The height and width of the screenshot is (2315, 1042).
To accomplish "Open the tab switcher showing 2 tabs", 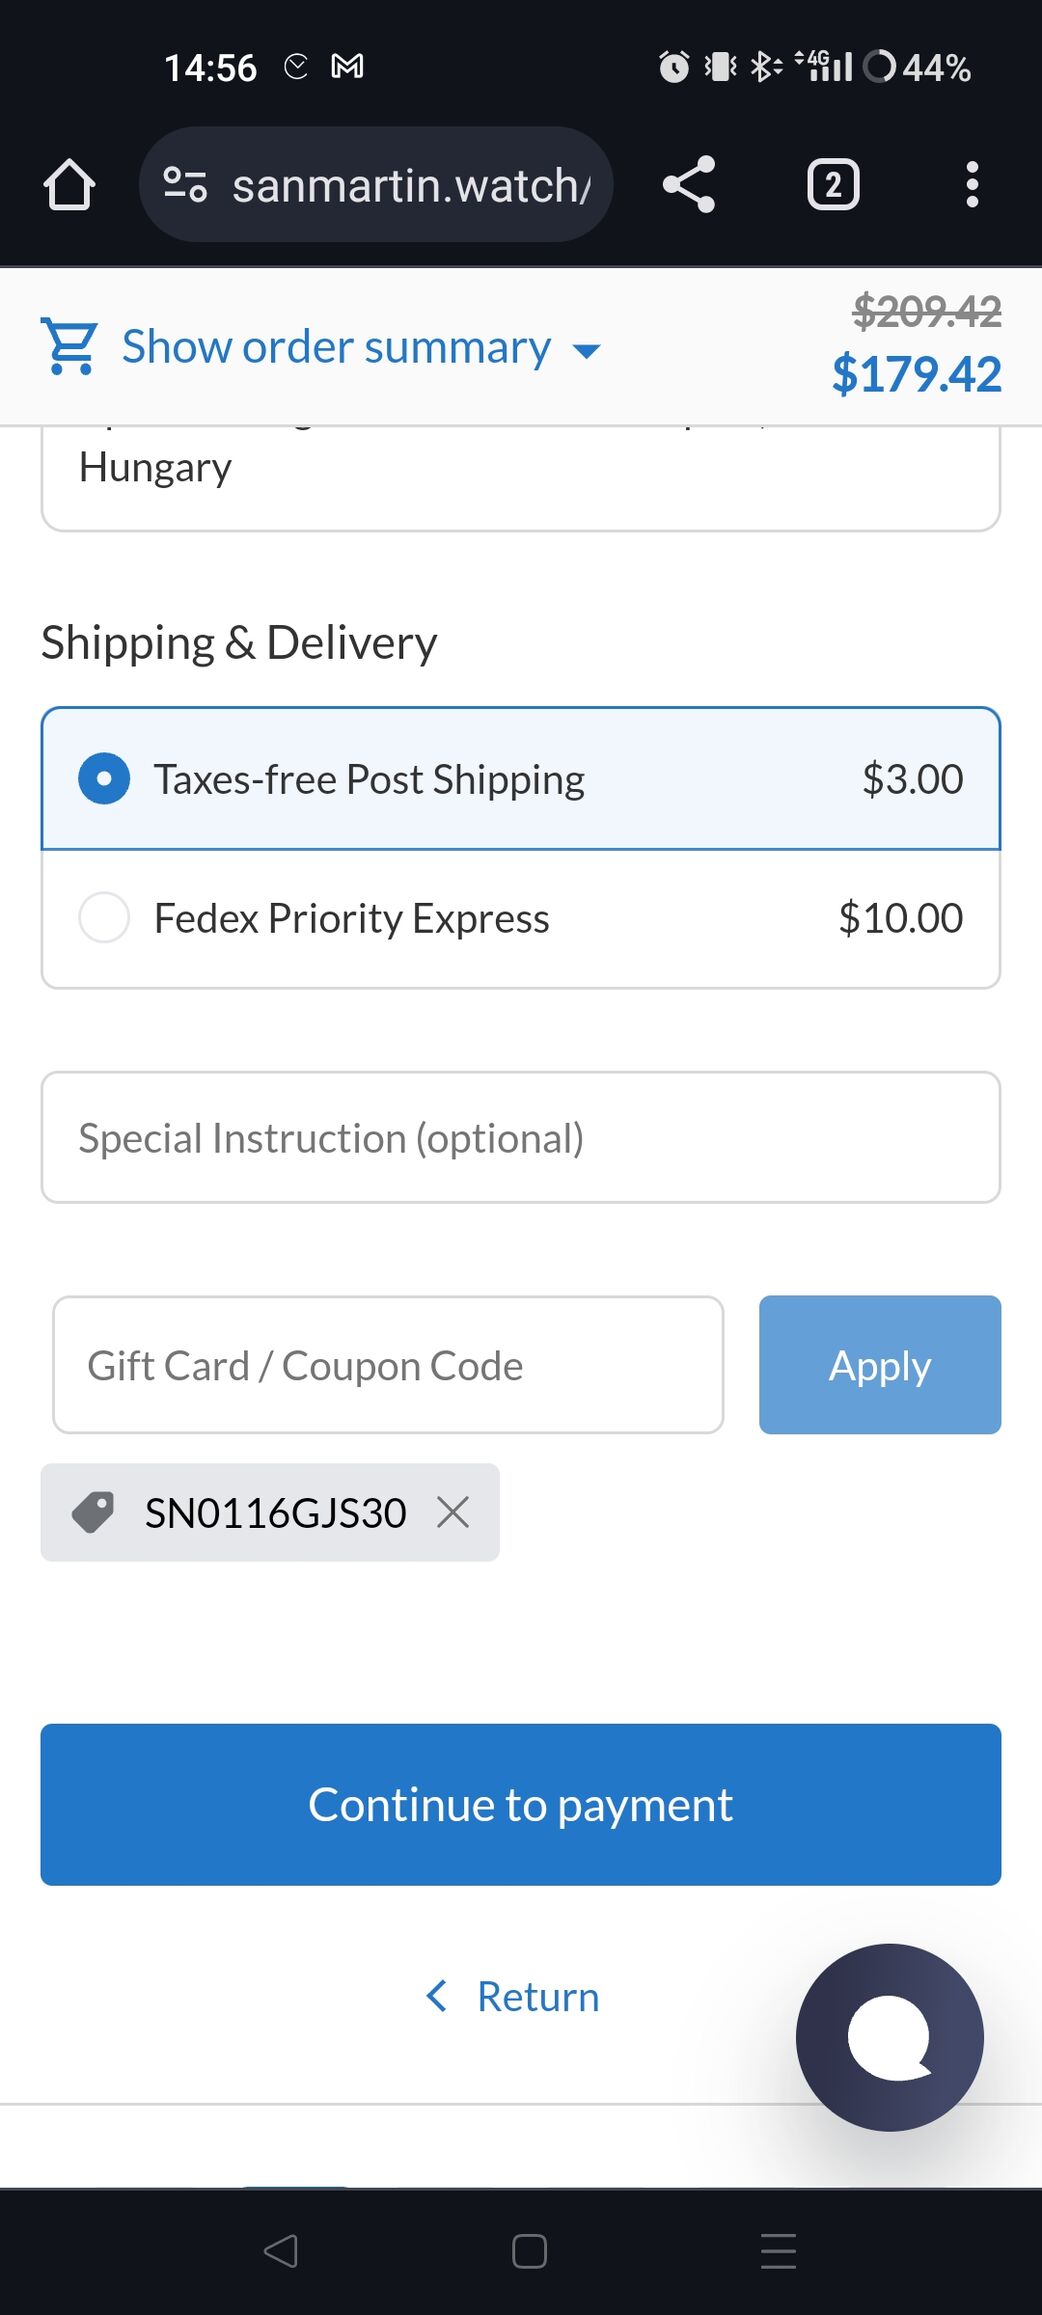I will [832, 185].
